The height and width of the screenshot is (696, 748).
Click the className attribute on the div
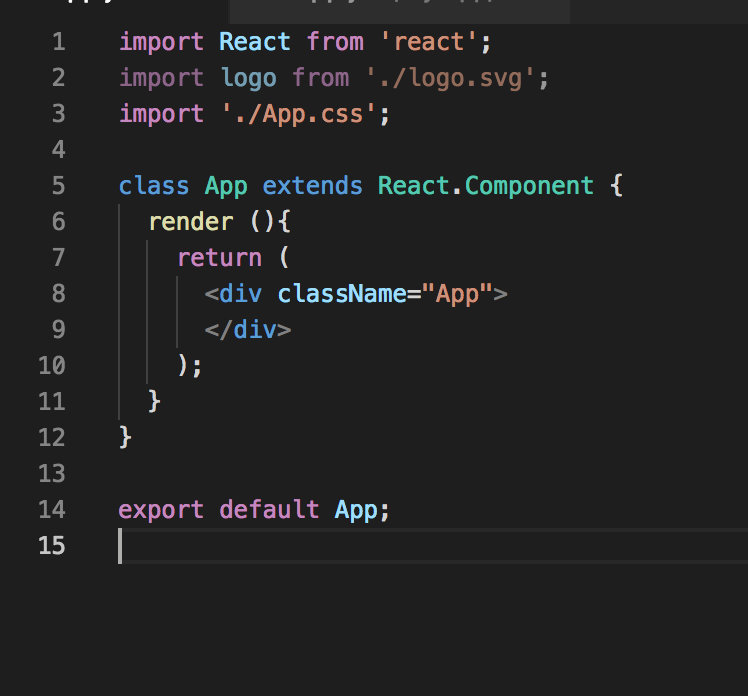click(342, 293)
